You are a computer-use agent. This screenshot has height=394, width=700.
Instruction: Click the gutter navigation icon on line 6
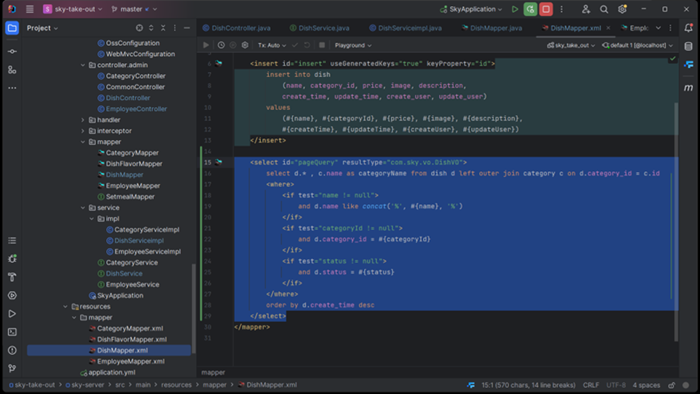point(219,63)
